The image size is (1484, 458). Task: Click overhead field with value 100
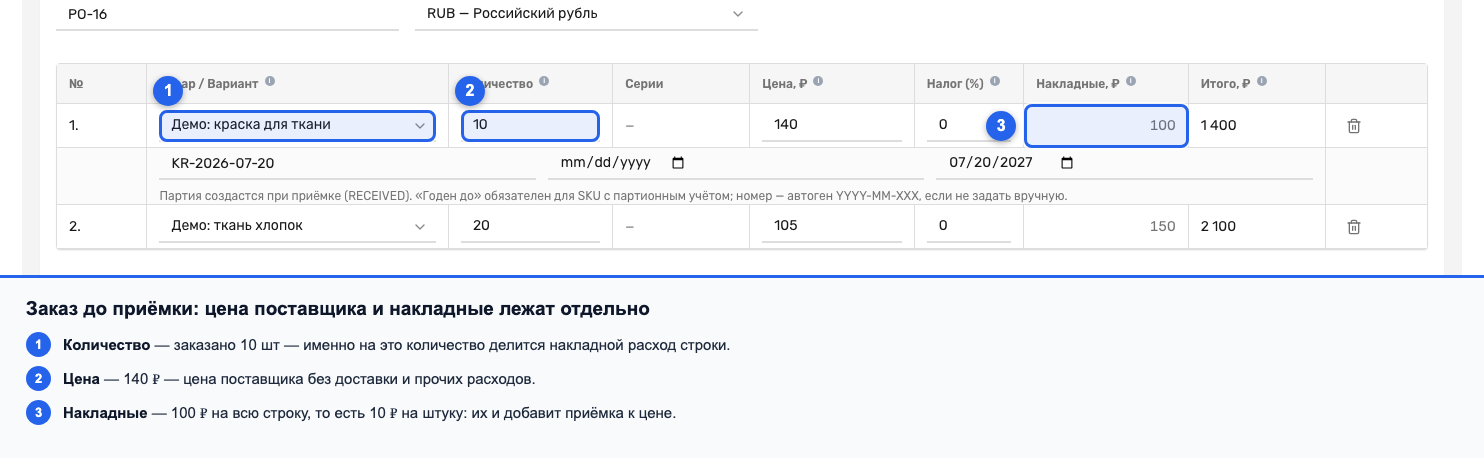[x=1106, y=126]
